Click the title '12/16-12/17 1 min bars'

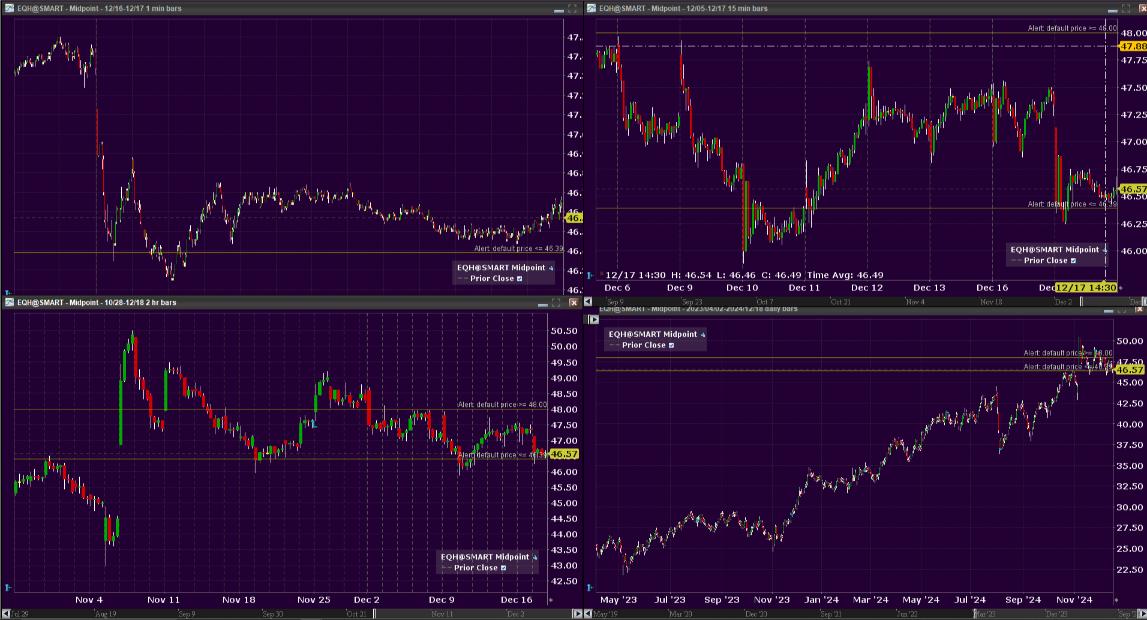click(141, 9)
